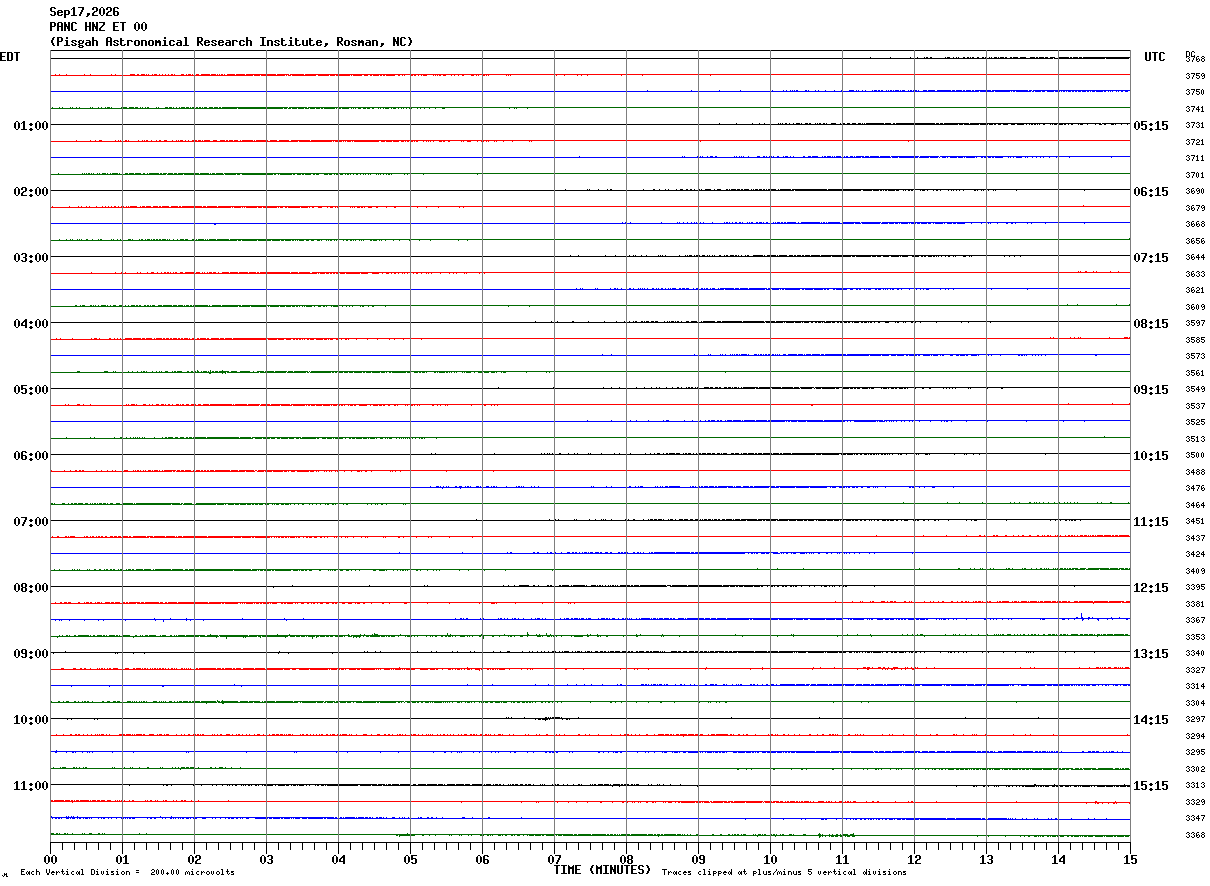Click the blue spike near minute 14

pos(1082,616)
